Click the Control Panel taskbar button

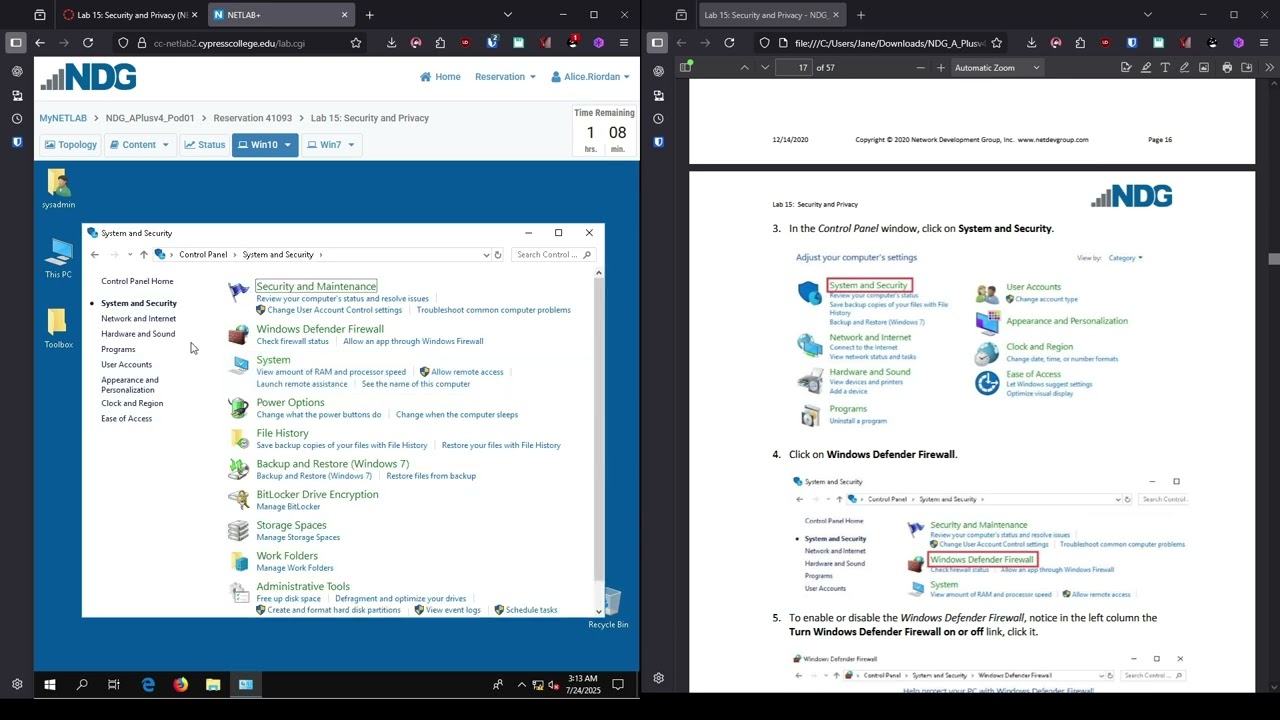245,685
